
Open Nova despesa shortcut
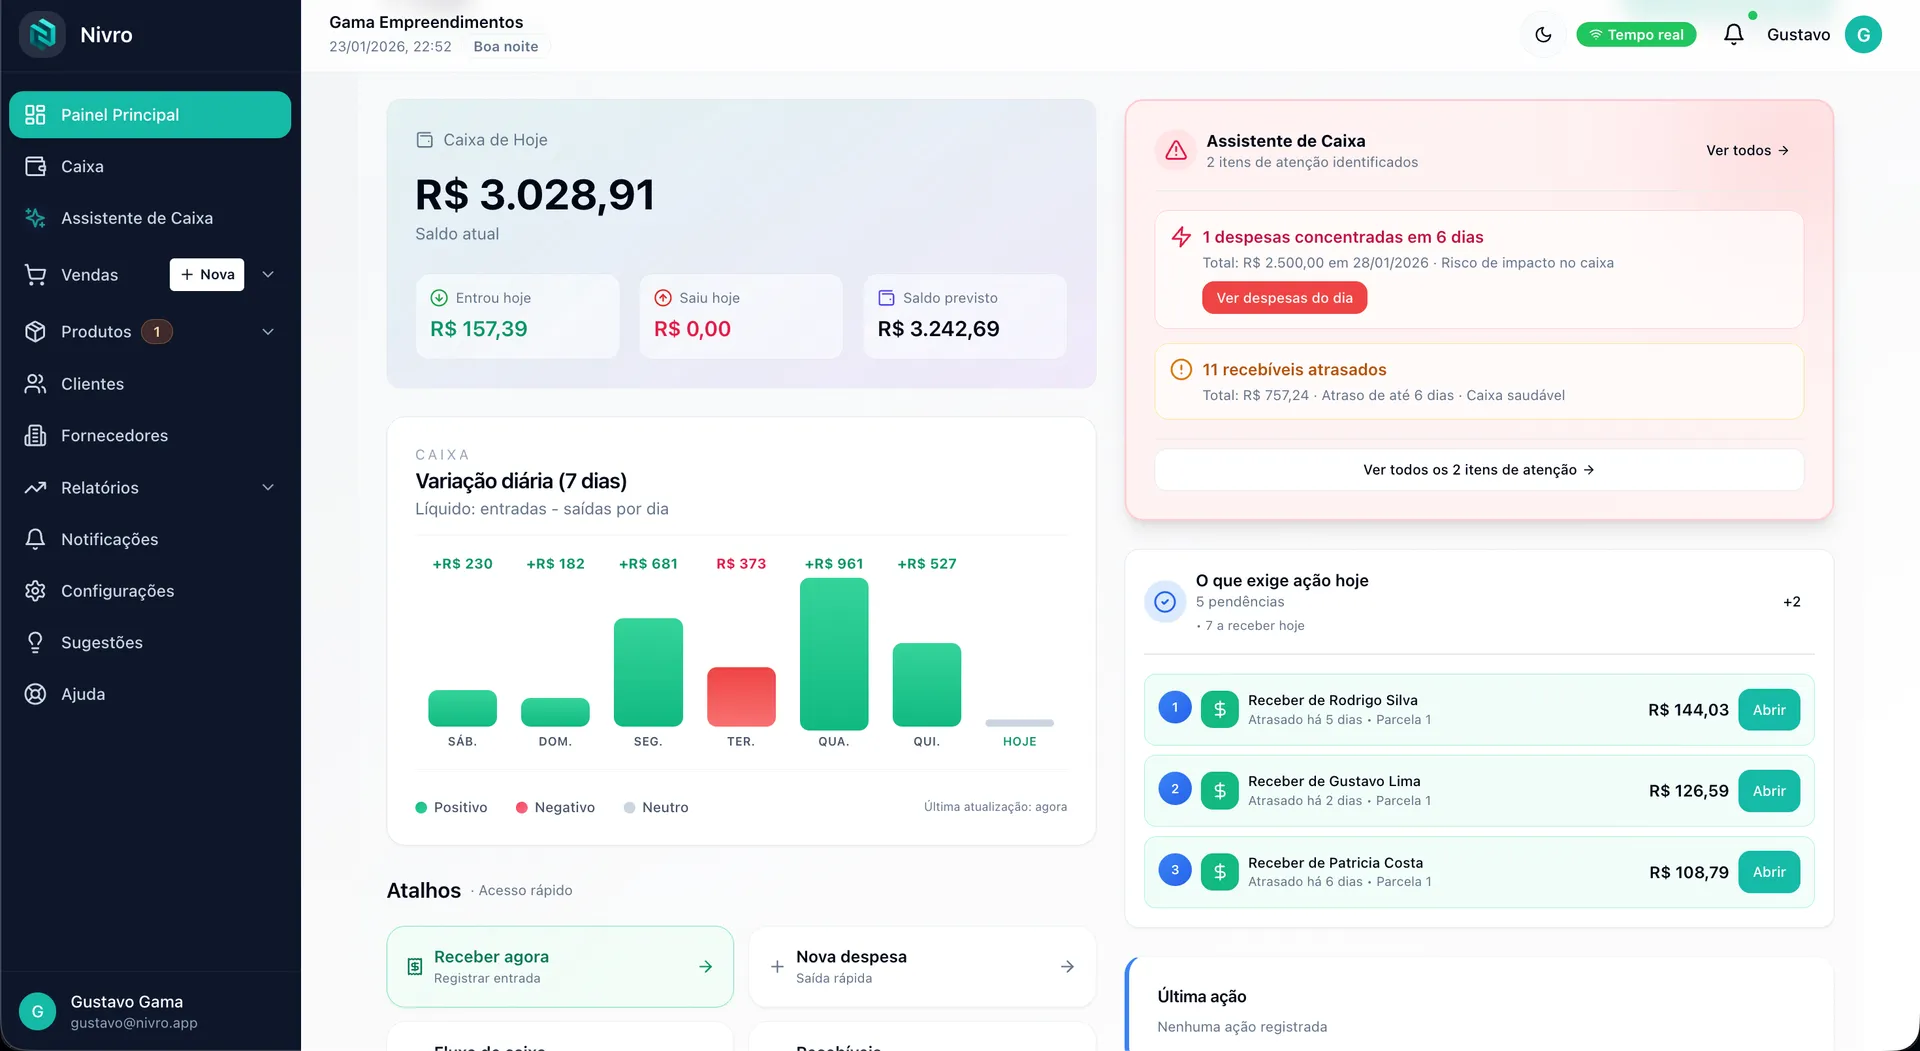(x=922, y=967)
